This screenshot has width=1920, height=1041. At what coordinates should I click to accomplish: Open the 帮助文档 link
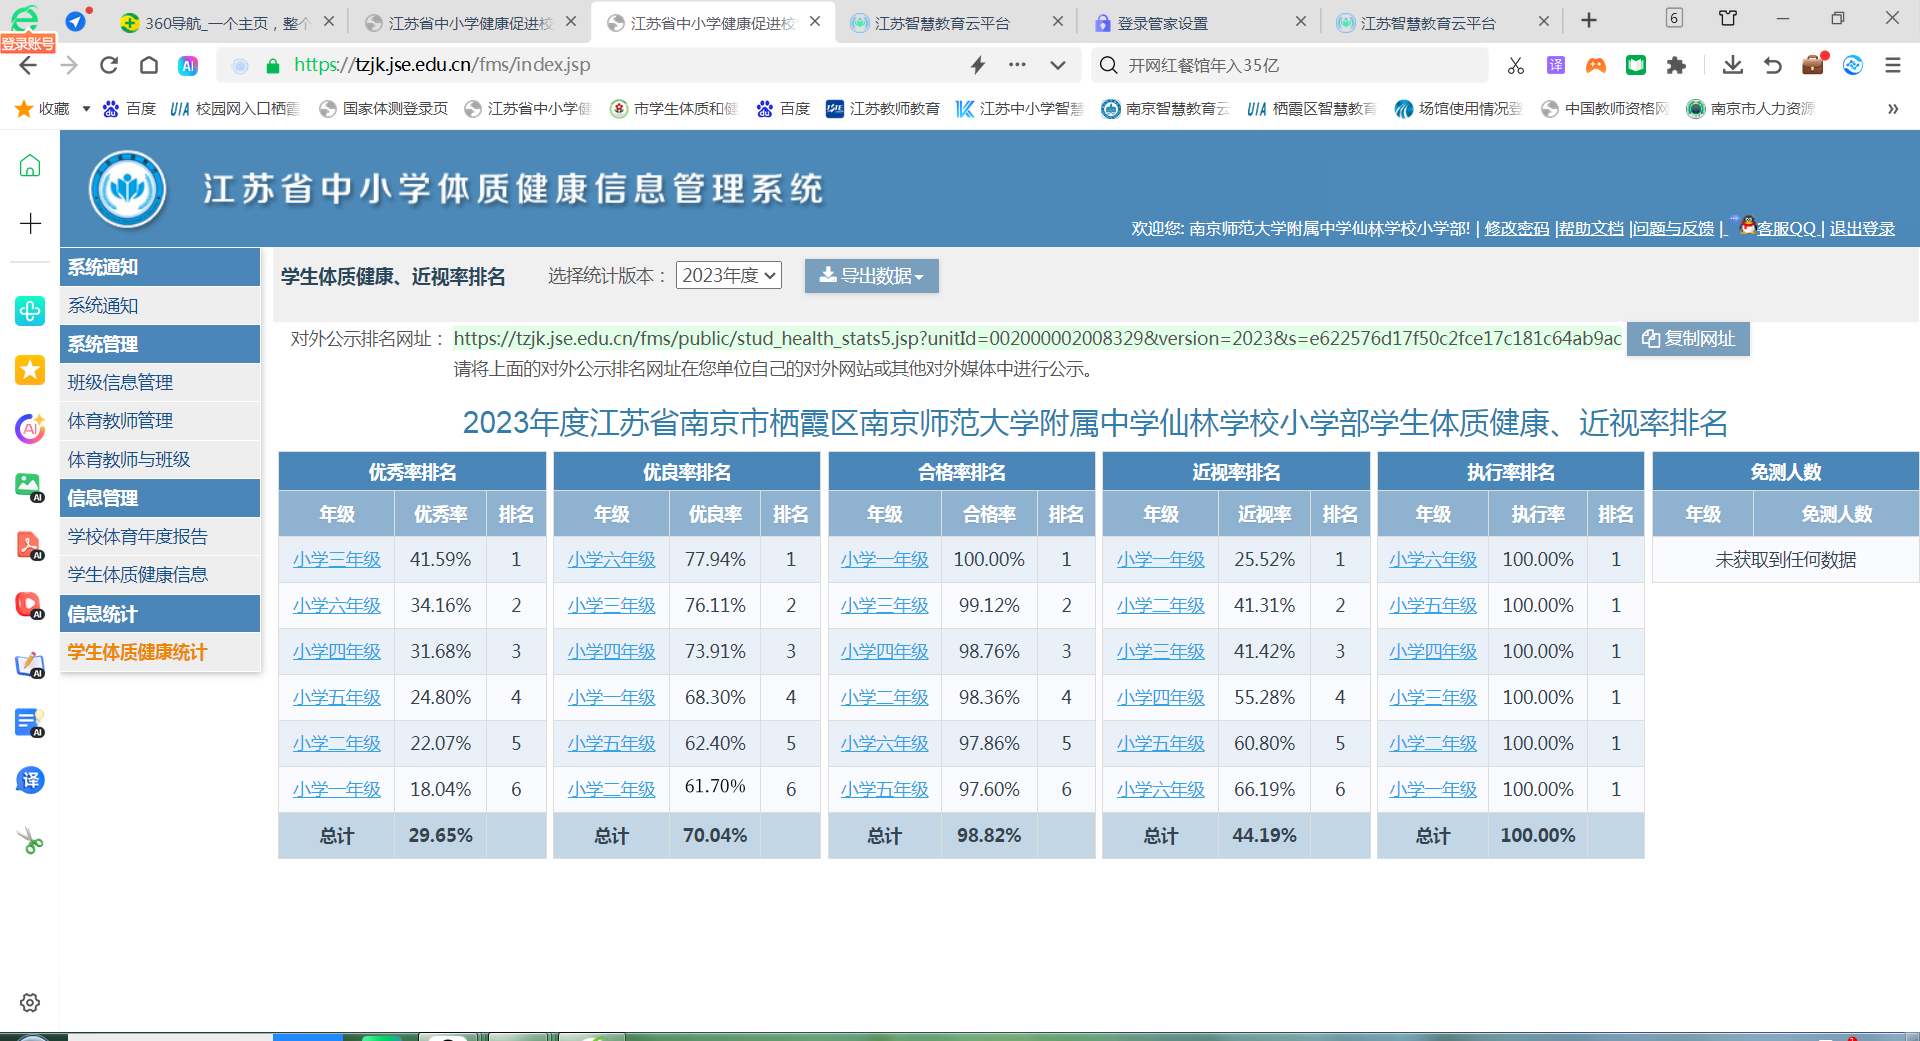[1592, 228]
